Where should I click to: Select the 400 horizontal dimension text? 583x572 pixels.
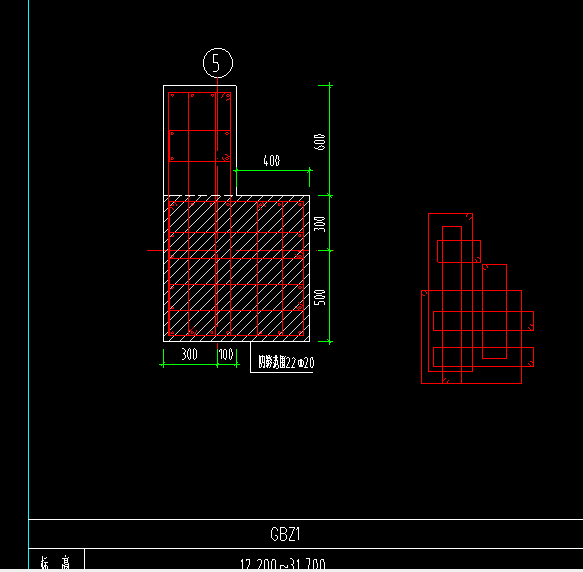(x=271, y=161)
